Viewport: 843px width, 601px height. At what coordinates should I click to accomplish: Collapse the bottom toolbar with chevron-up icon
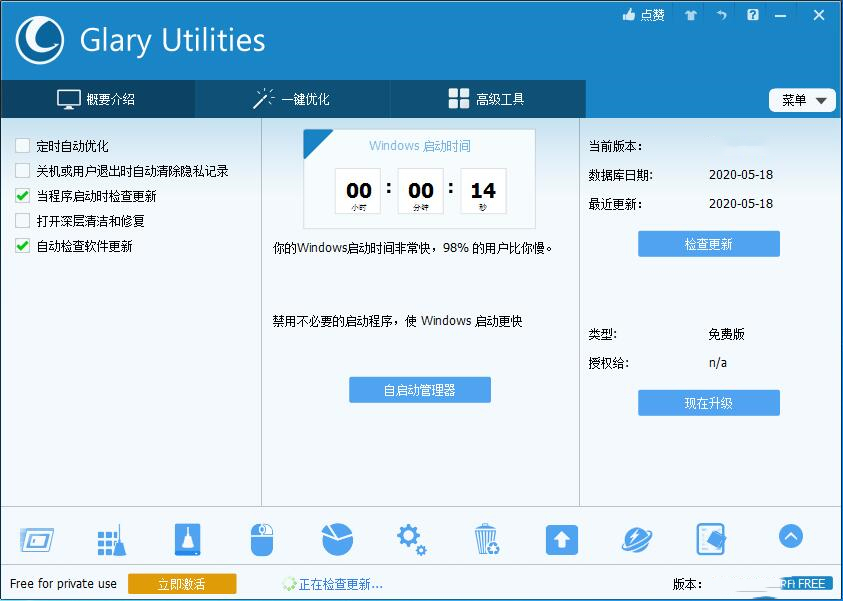(x=790, y=536)
